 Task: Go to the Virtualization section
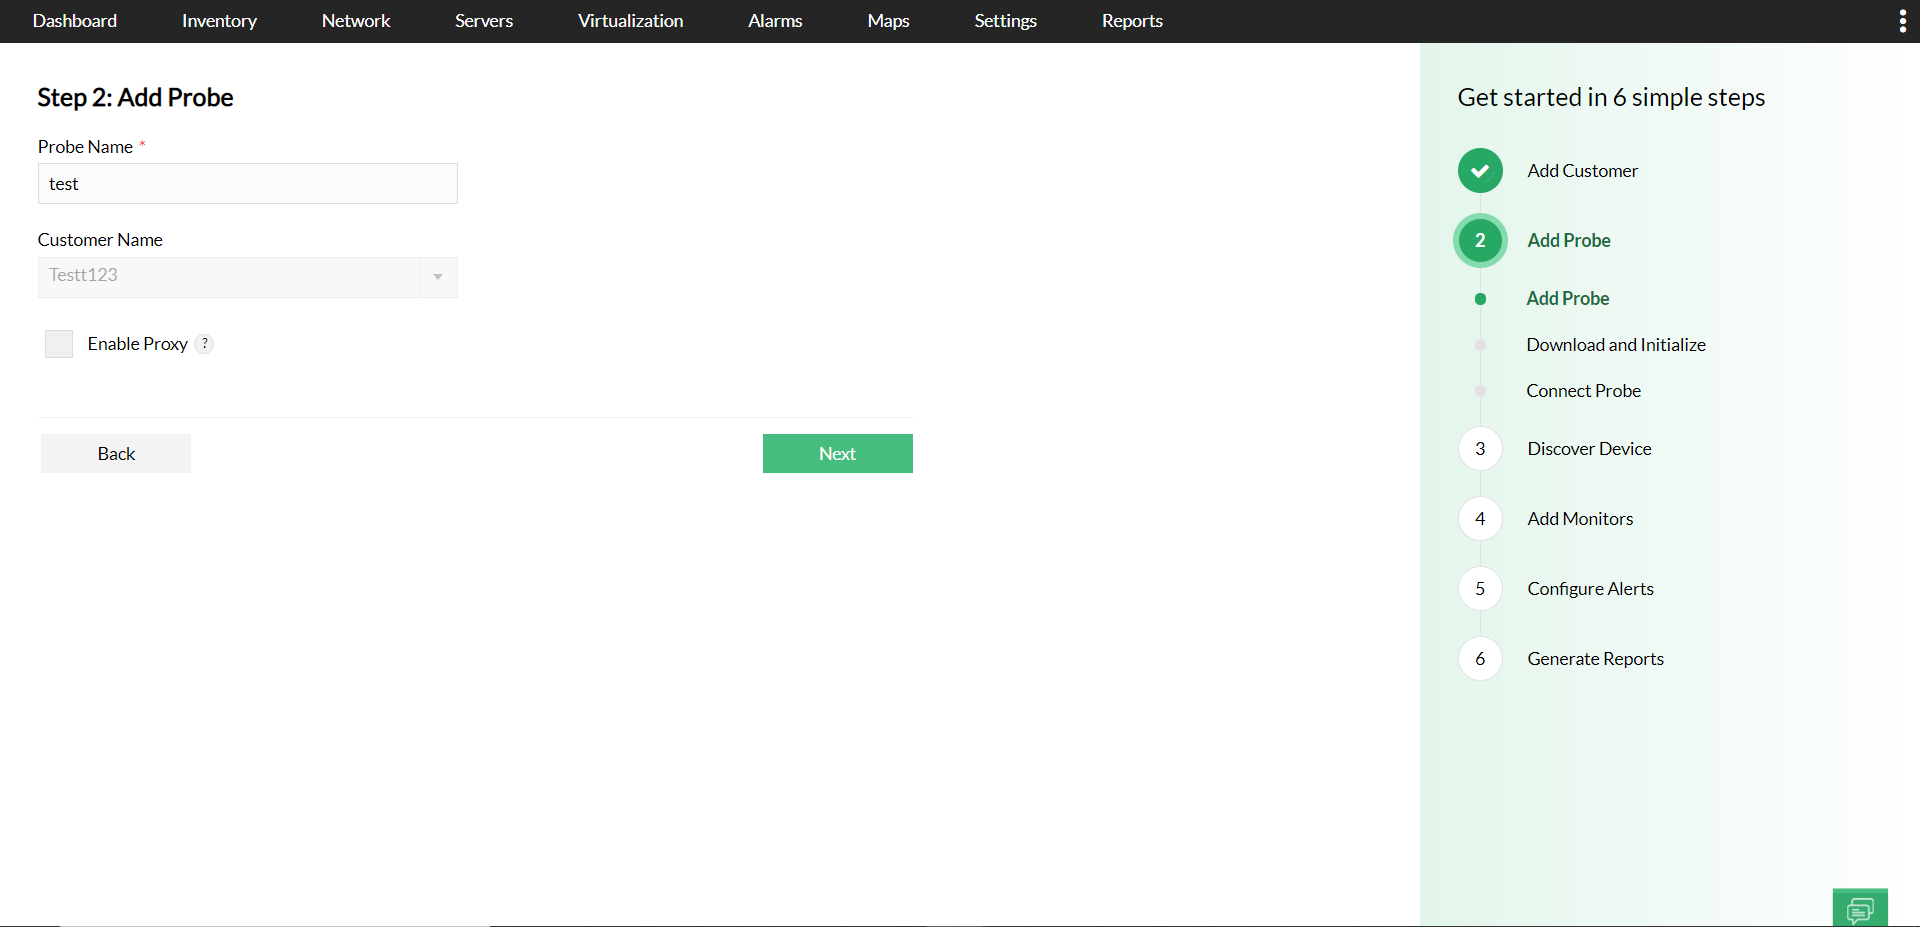point(629,20)
